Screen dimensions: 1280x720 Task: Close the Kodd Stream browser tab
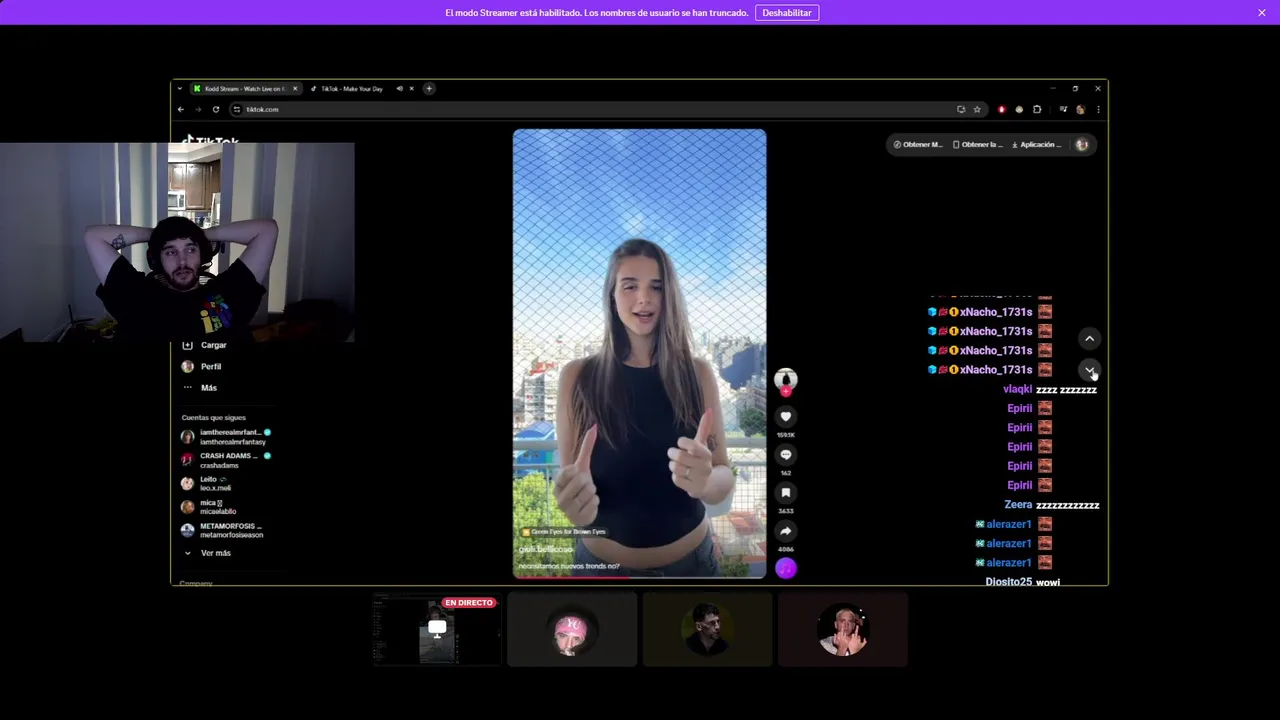click(x=295, y=88)
